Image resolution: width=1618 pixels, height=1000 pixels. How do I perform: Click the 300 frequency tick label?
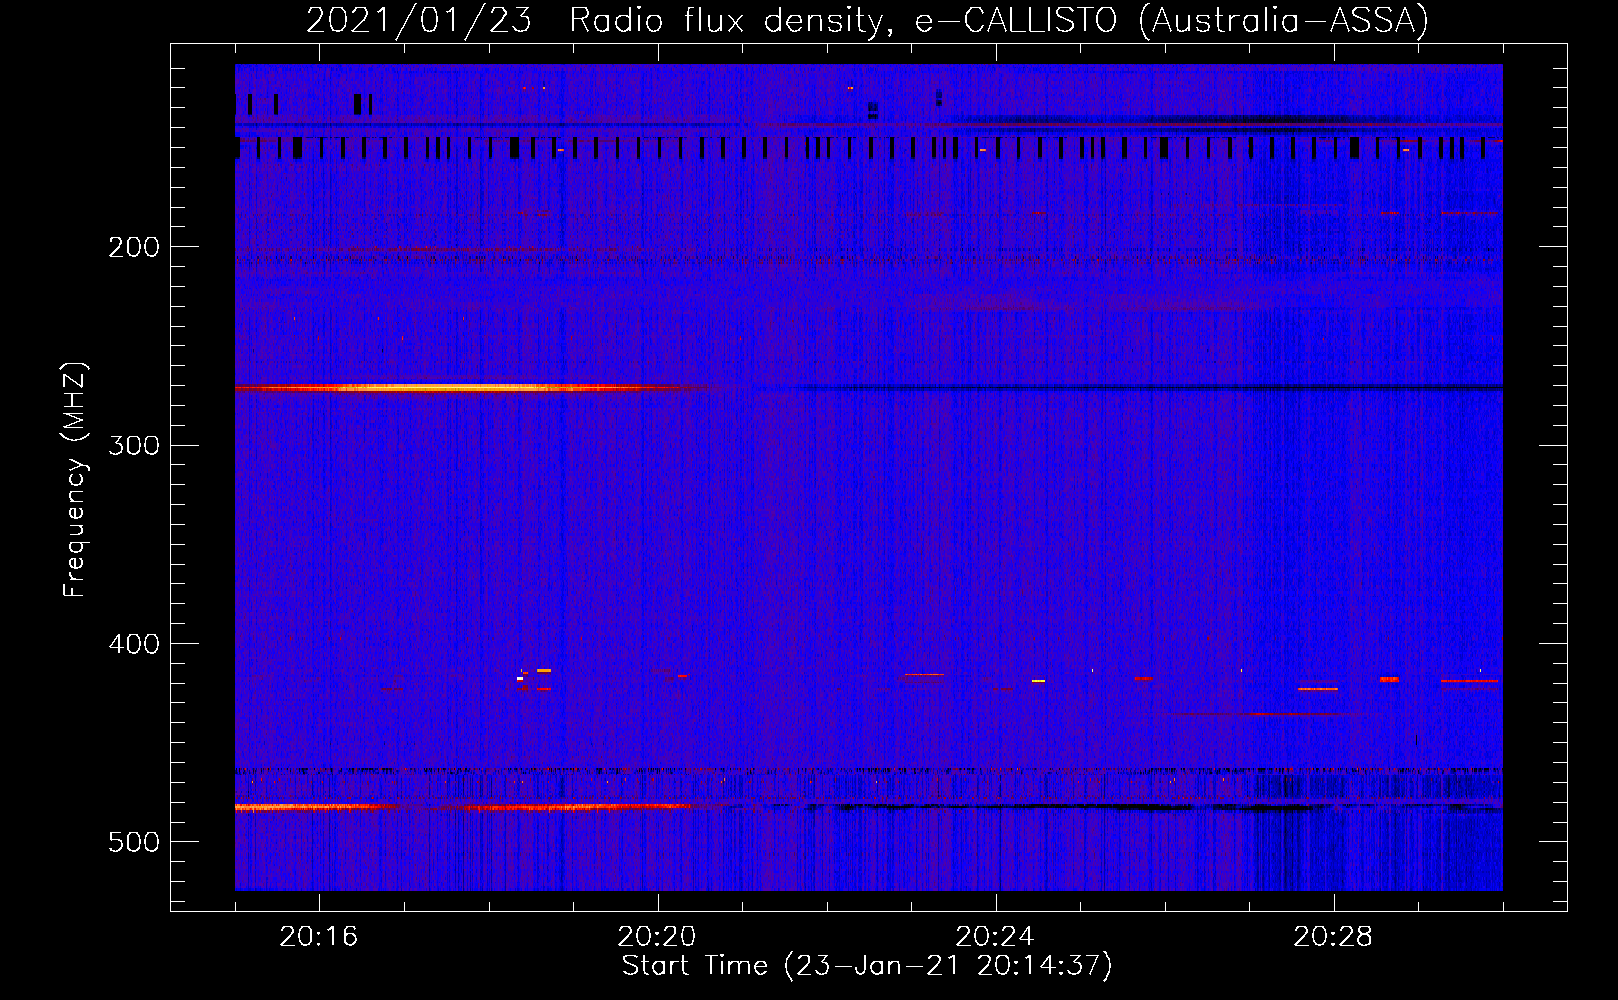[134, 445]
